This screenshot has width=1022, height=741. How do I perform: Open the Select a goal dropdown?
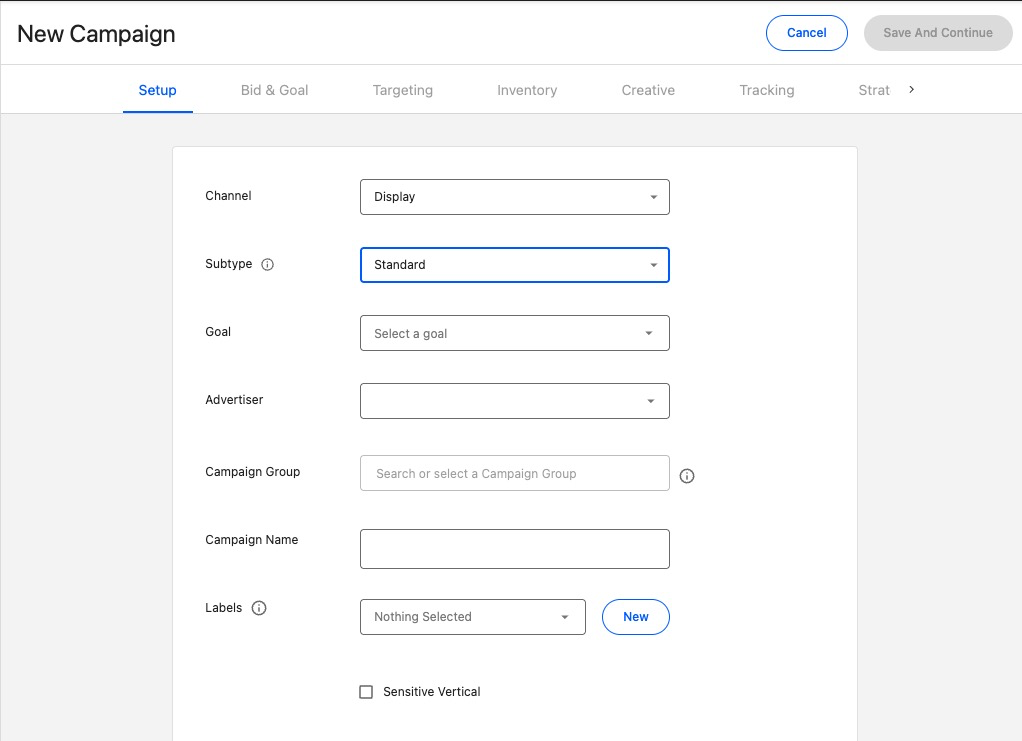click(x=514, y=333)
